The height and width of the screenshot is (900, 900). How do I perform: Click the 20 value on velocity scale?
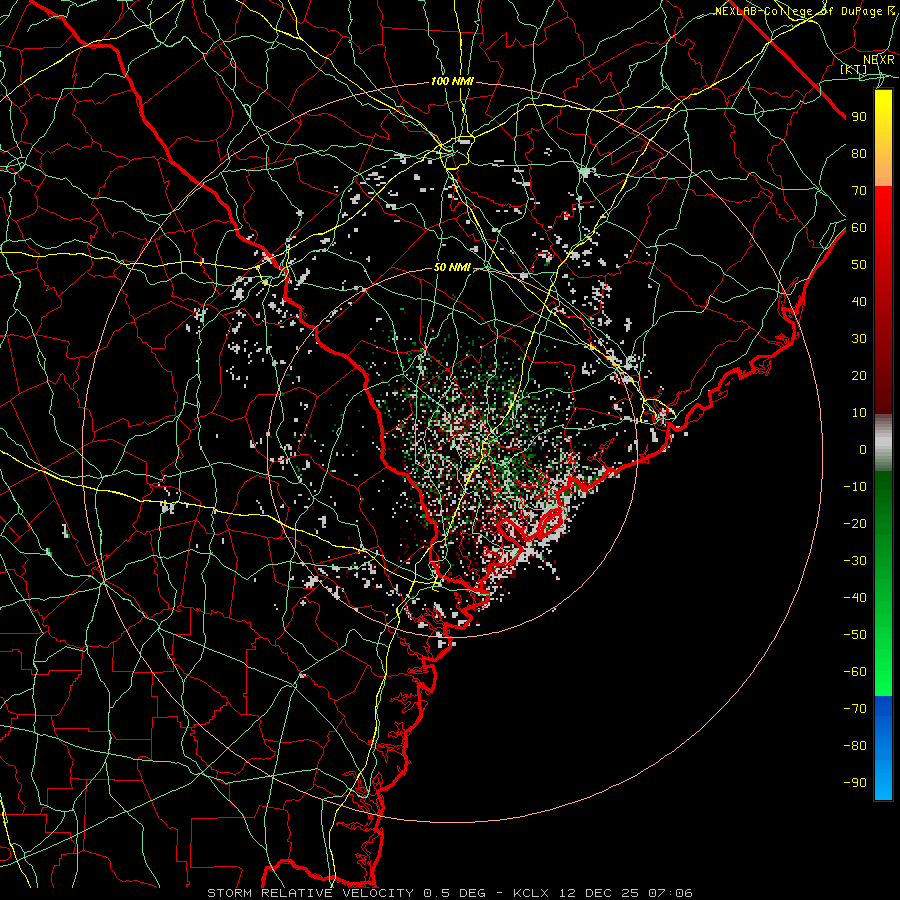coord(859,376)
